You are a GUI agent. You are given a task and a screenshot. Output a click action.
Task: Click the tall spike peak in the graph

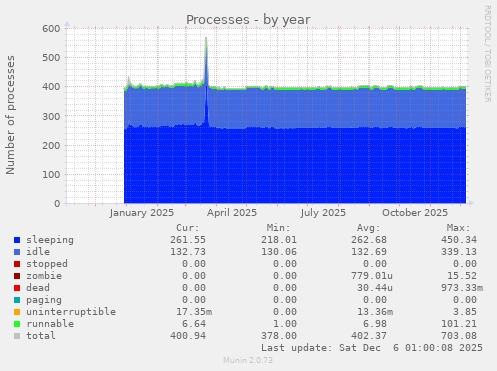tap(206, 39)
